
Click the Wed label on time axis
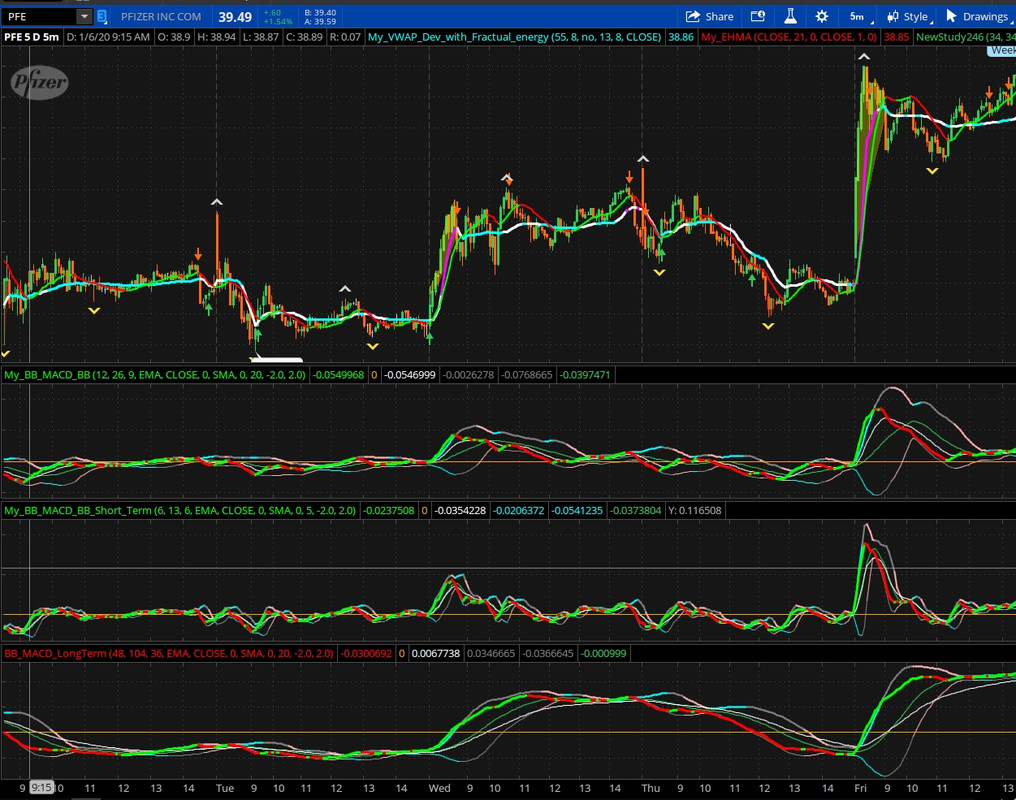pos(439,788)
